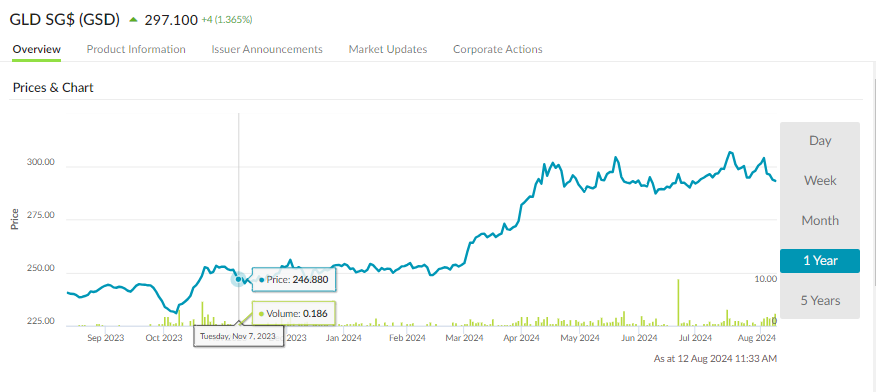Click the May 2024 axis label
The width and height of the screenshot is (876, 392).
[x=580, y=338]
